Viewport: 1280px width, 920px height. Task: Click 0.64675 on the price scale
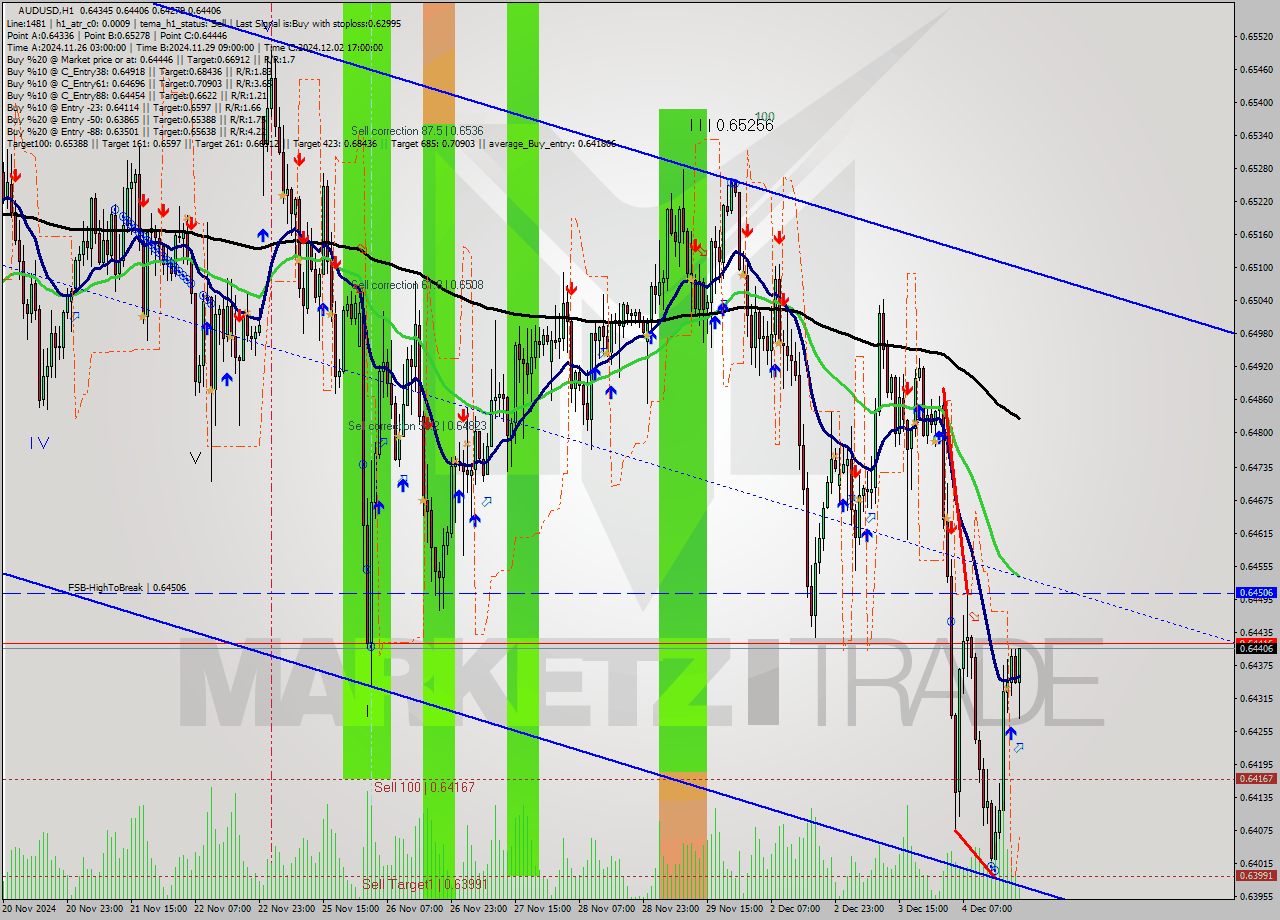click(1256, 500)
